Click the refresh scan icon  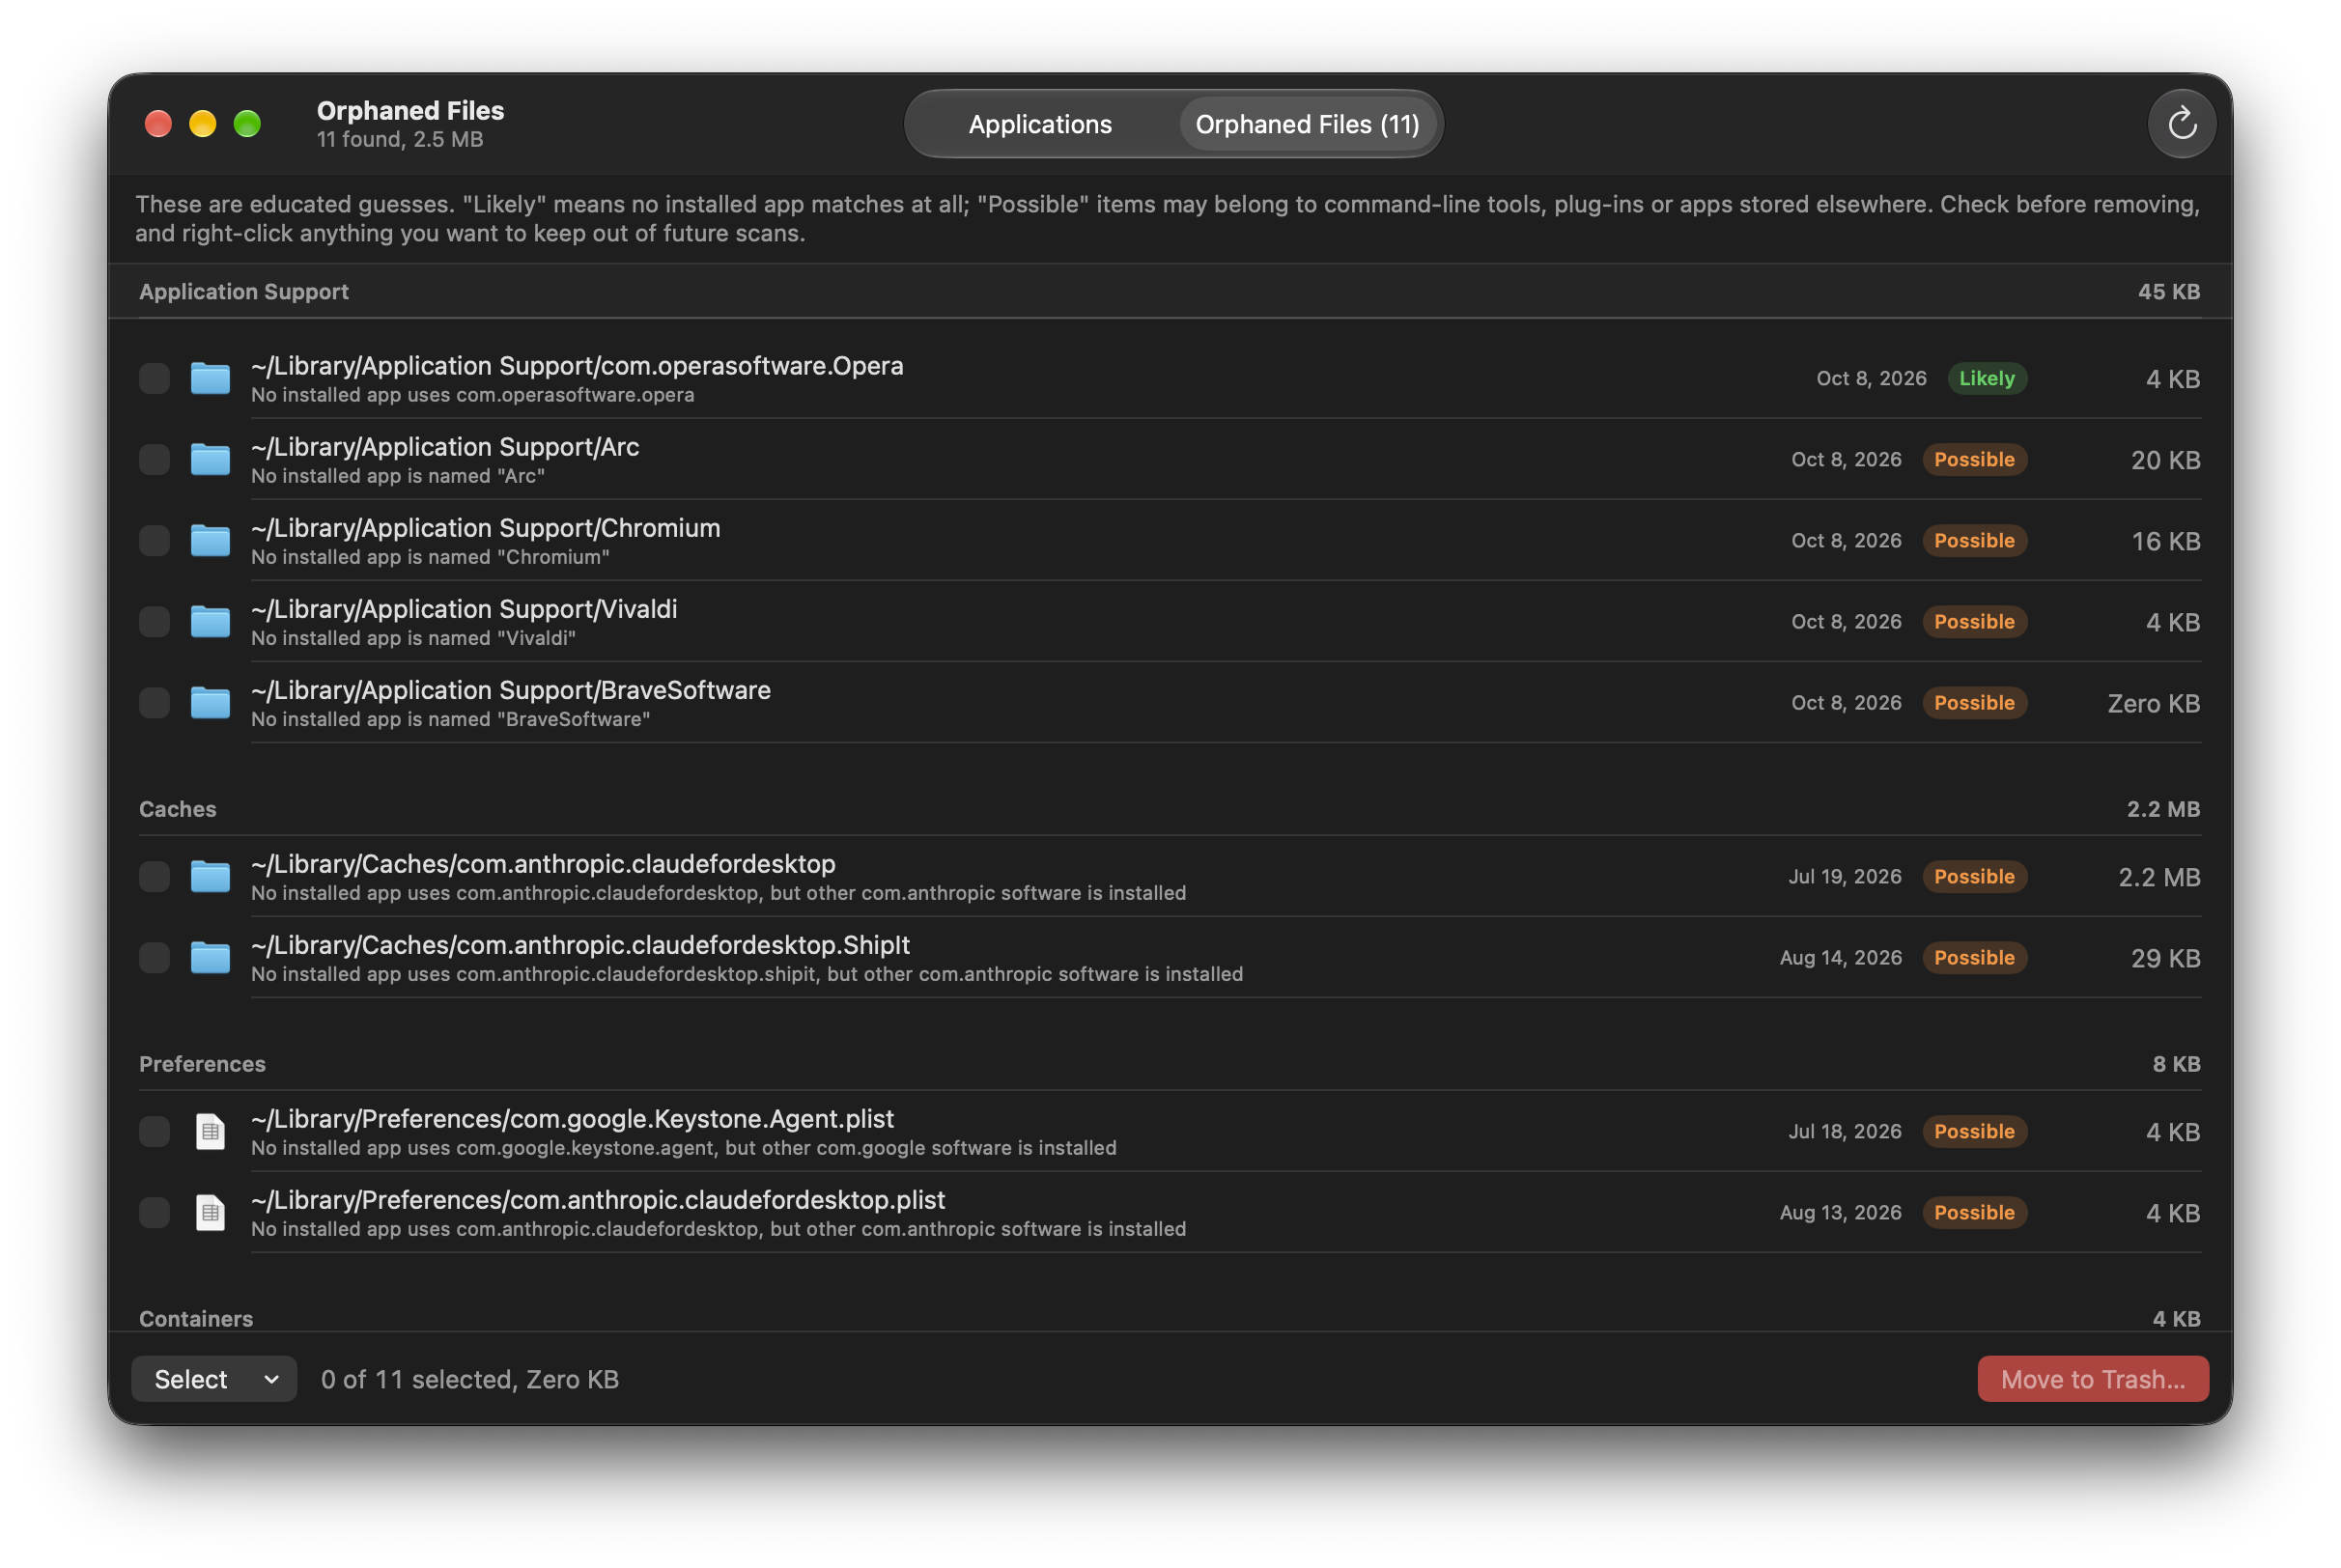pyautogui.click(x=2181, y=124)
